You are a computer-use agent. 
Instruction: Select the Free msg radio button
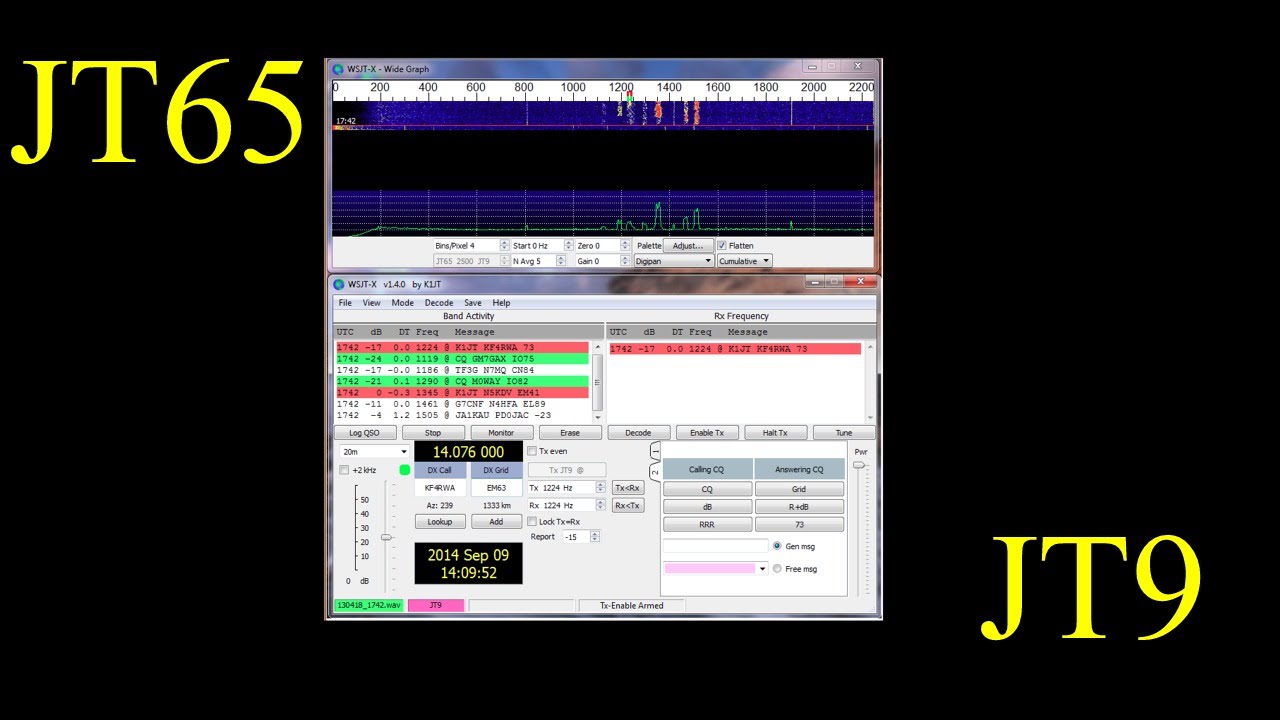pyautogui.click(x=777, y=569)
